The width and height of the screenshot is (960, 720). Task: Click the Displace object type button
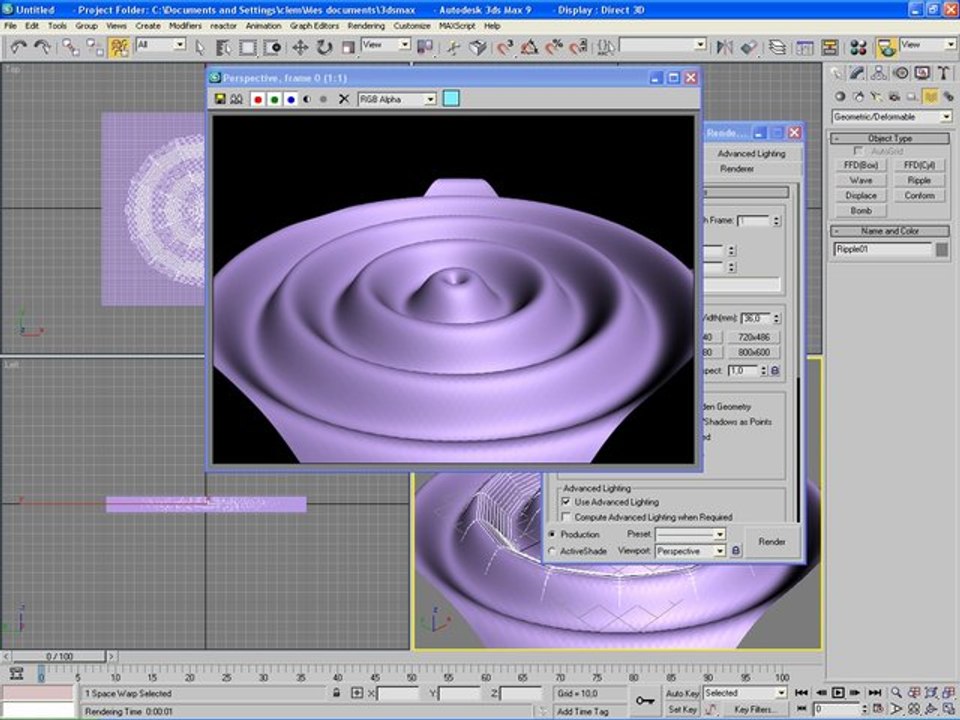tap(860, 195)
